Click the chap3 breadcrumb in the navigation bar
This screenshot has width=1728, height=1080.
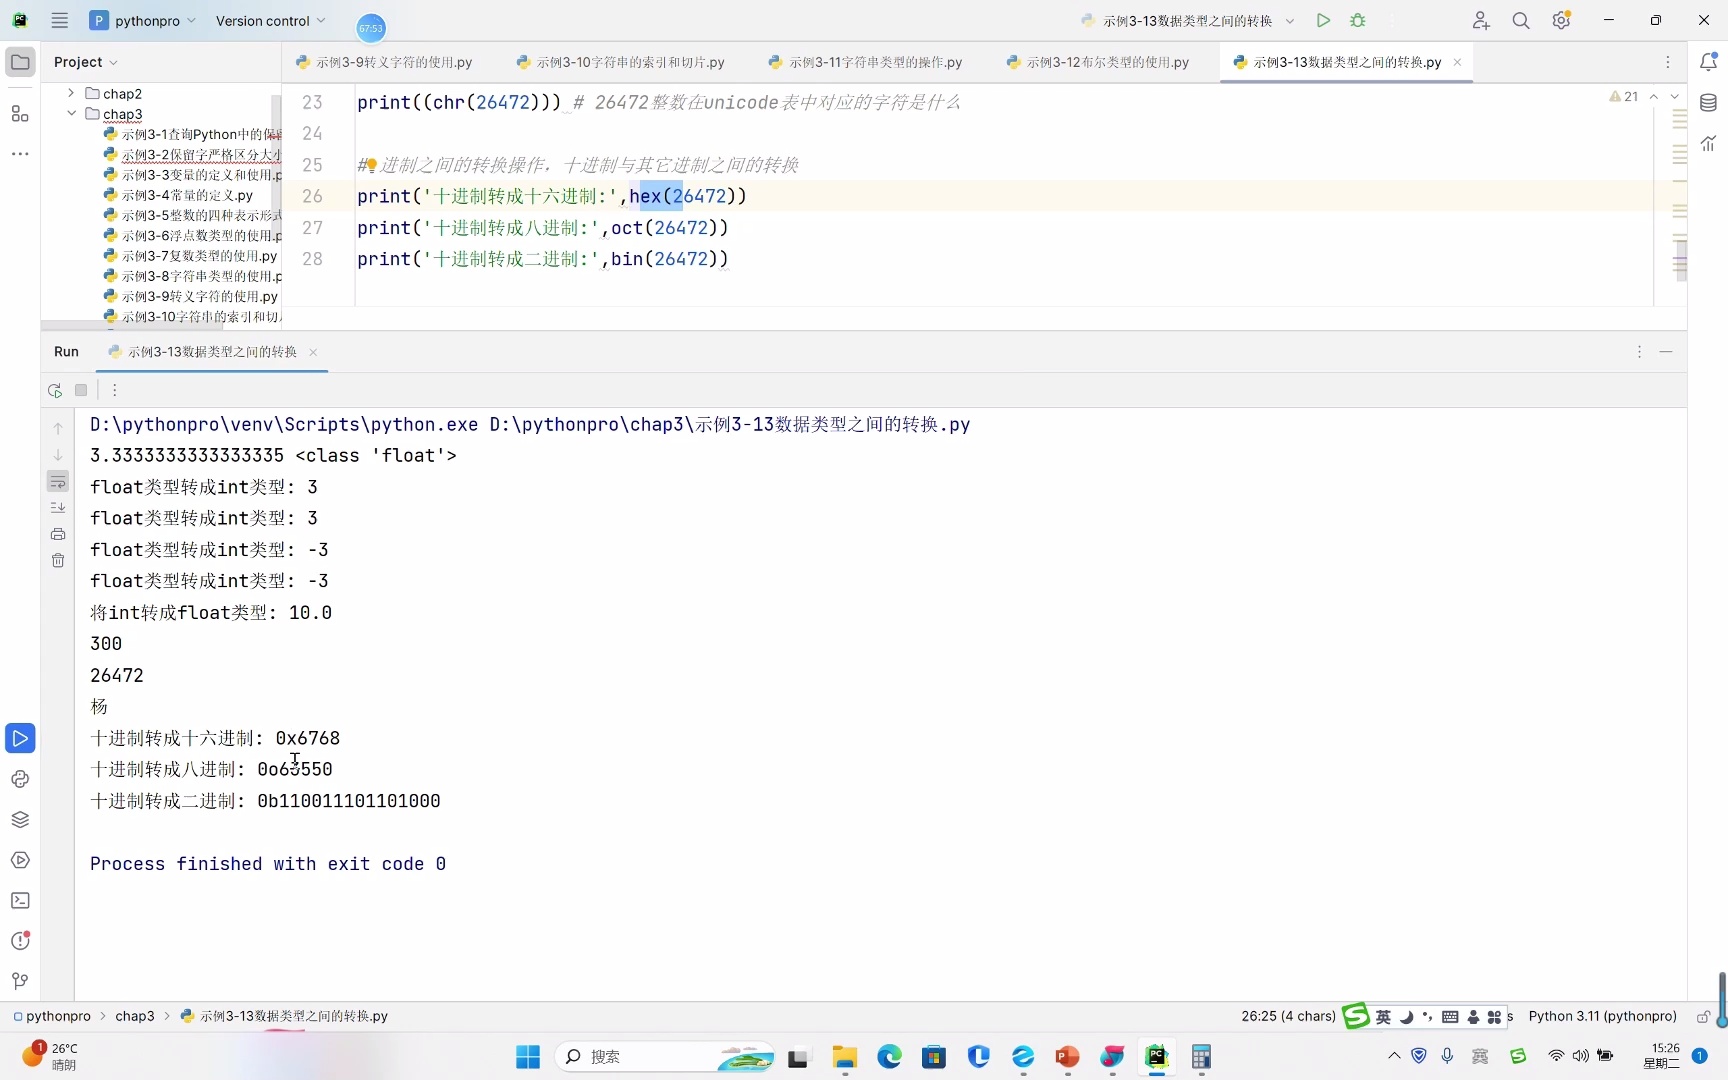[x=135, y=1016]
